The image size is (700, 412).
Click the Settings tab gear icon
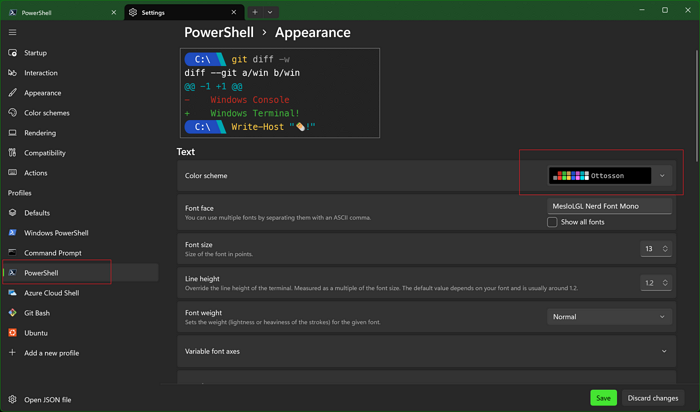coord(133,12)
